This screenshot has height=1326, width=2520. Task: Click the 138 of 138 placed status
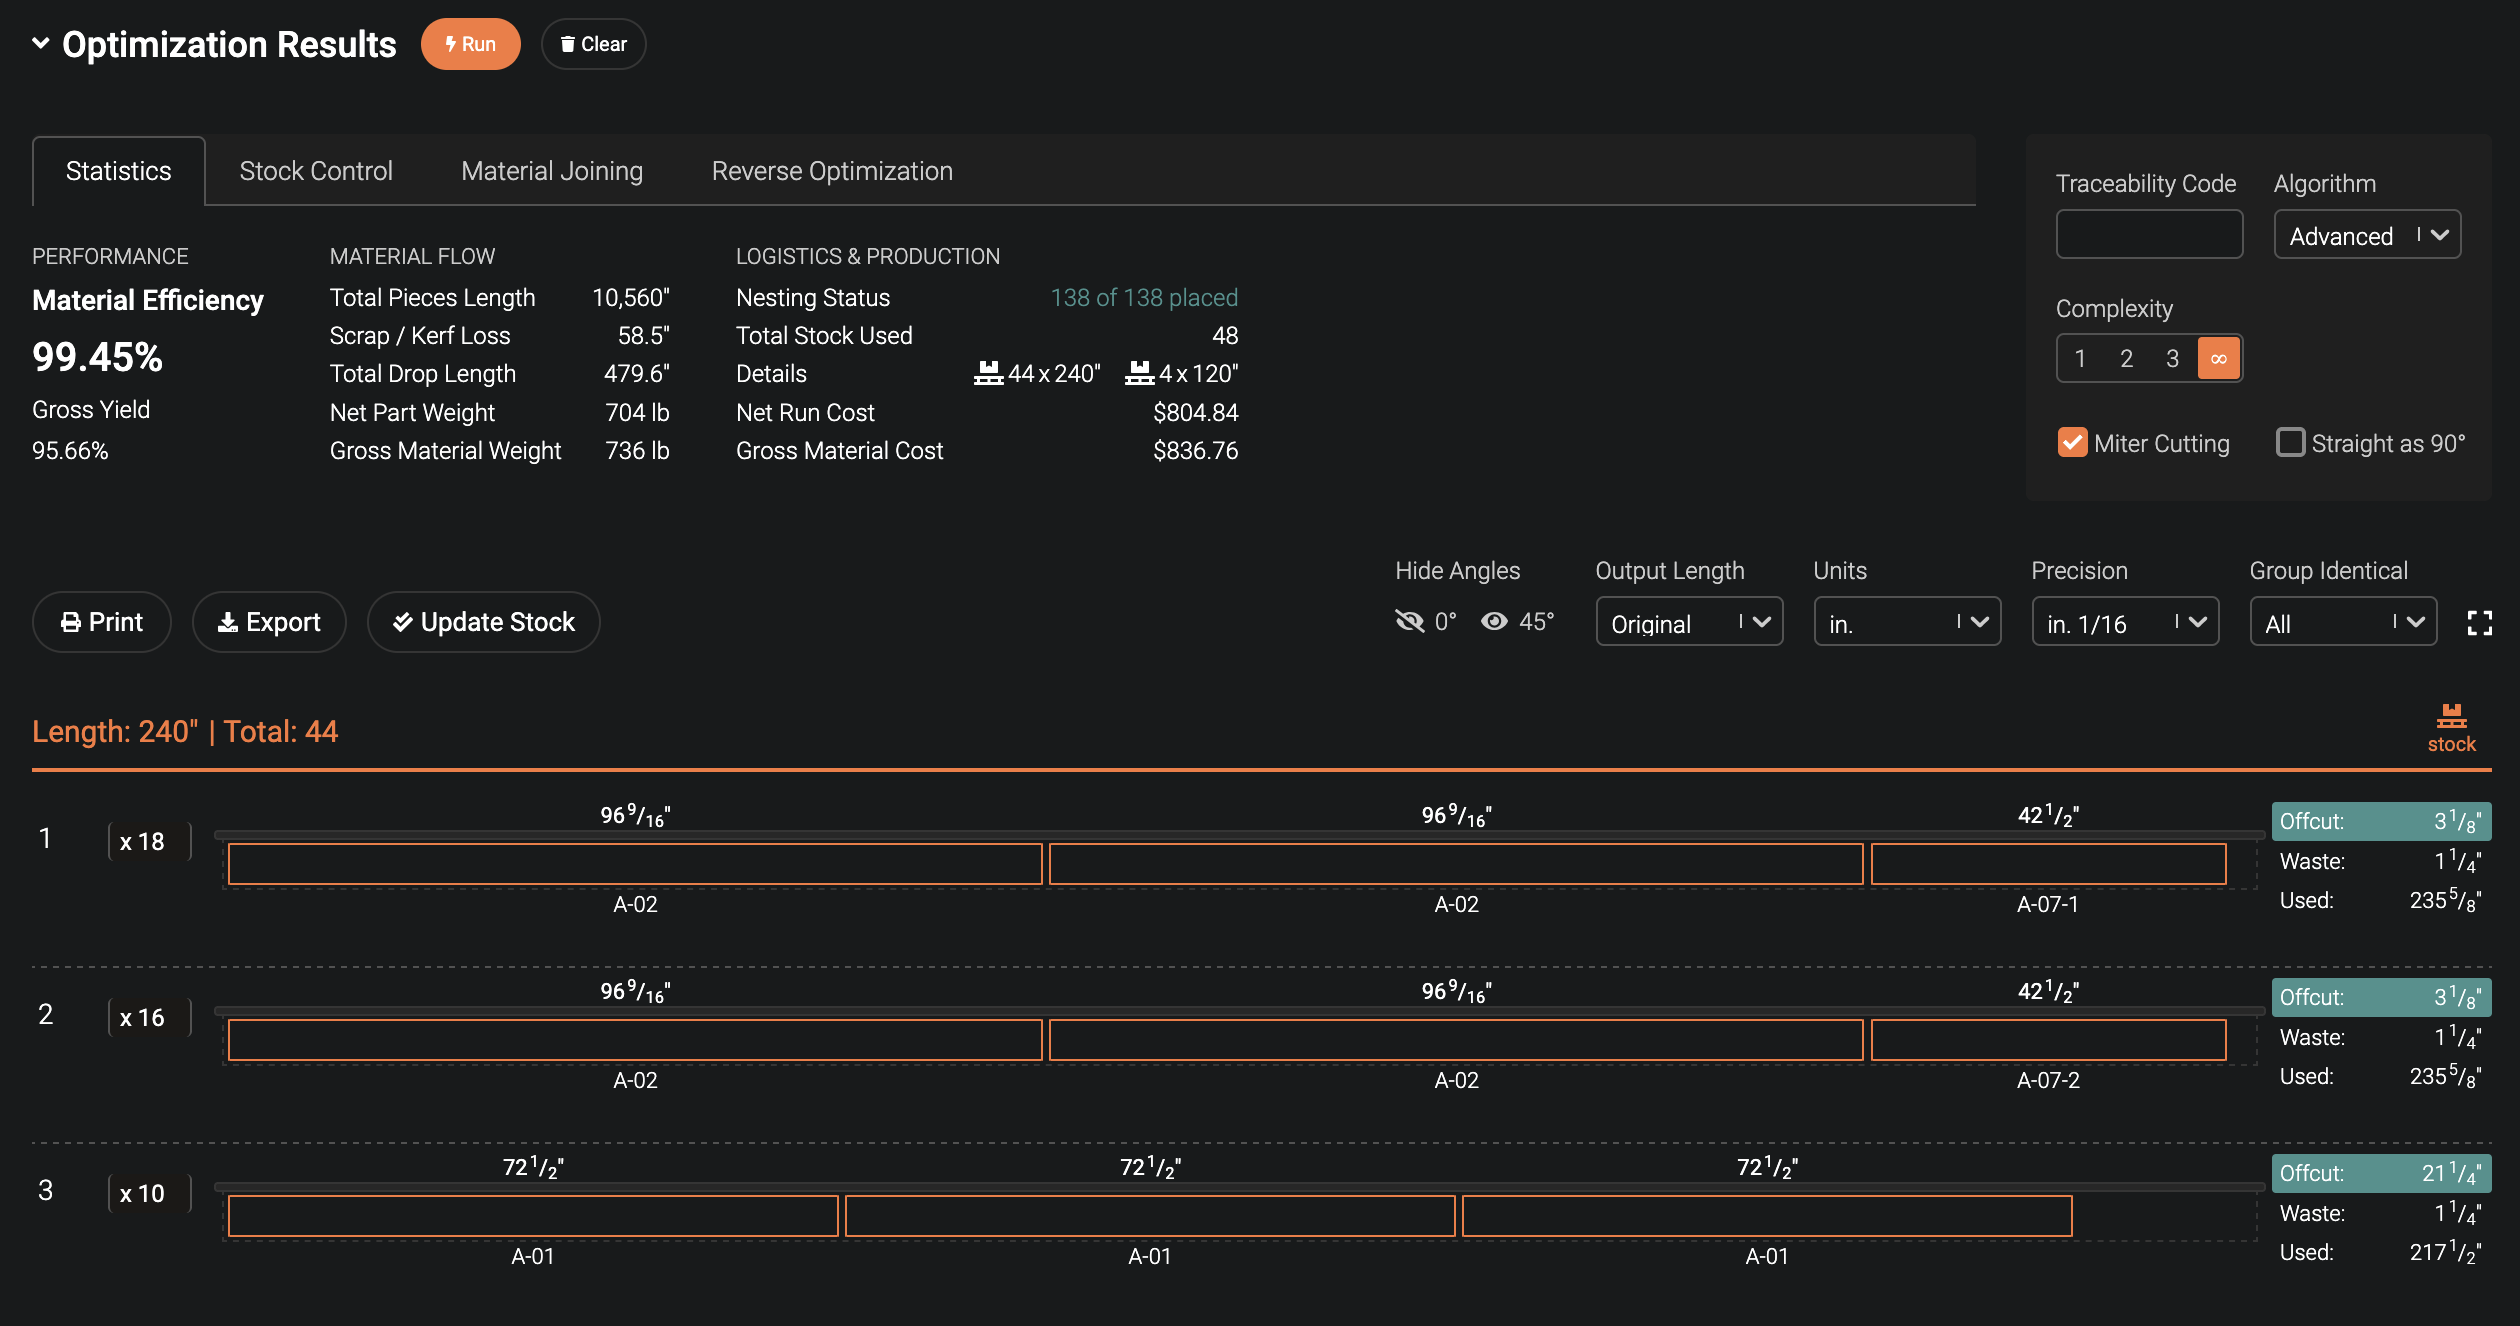(1144, 297)
